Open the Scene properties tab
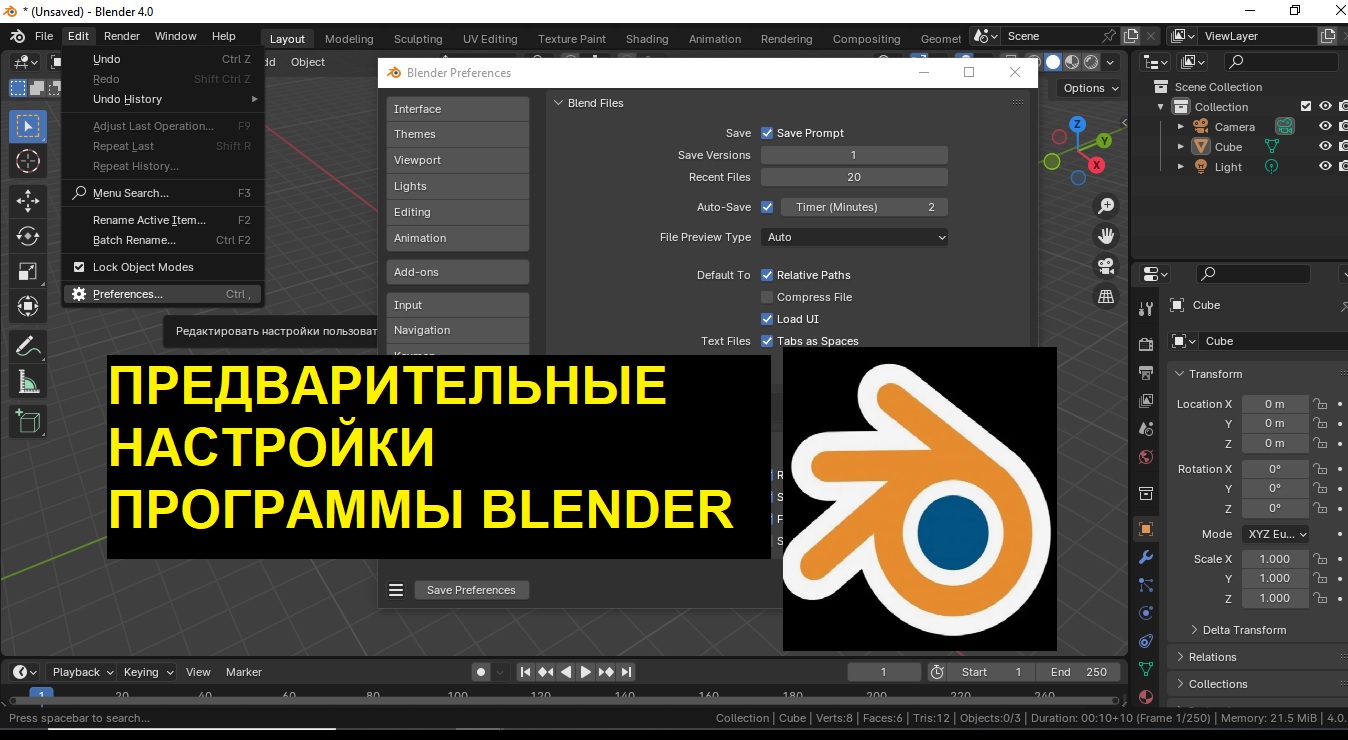Image resolution: width=1348 pixels, height=740 pixels. tap(1146, 429)
